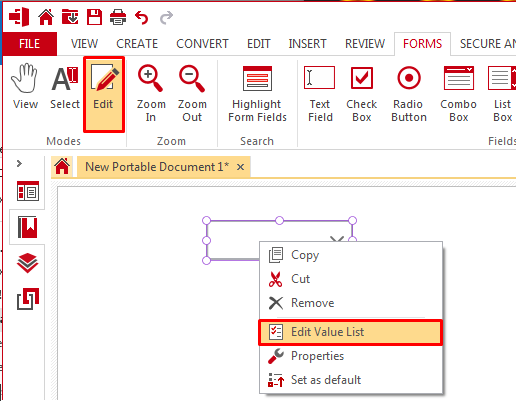Open Properties from the context menu
518x401 pixels.
point(351,356)
